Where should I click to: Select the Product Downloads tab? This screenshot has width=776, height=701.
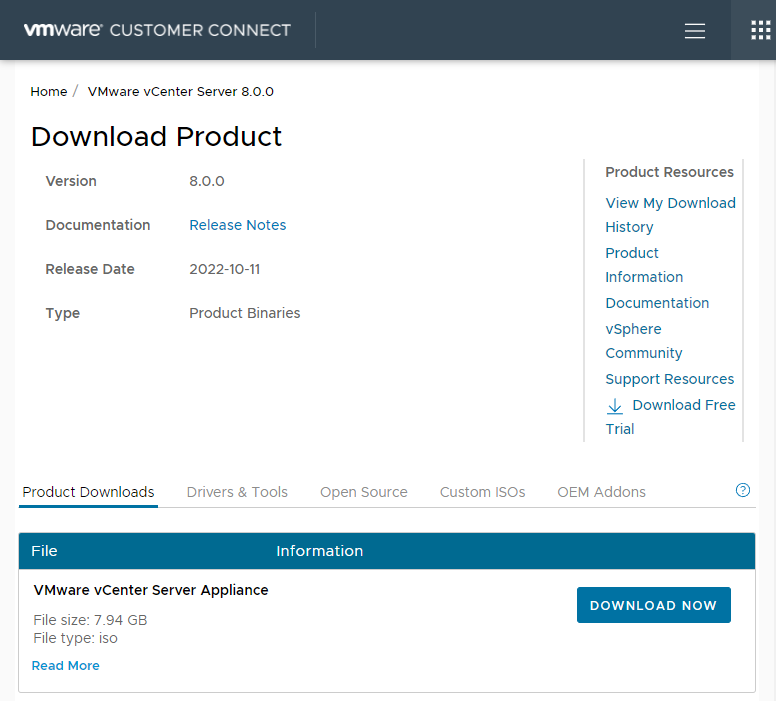[x=88, y=492]
